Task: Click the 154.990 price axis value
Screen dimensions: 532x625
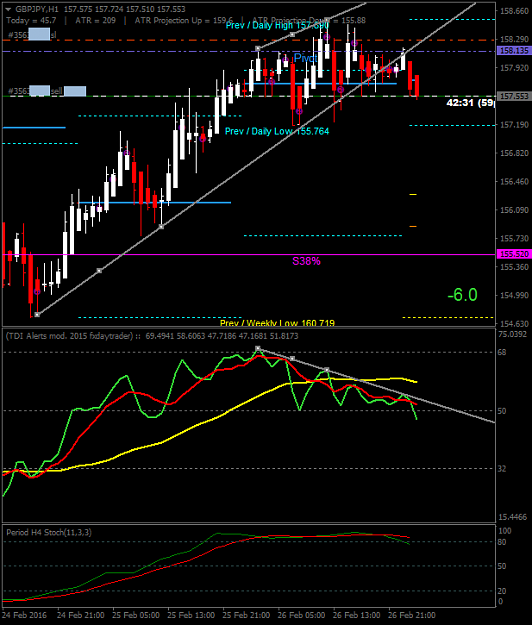Action: 514,295
